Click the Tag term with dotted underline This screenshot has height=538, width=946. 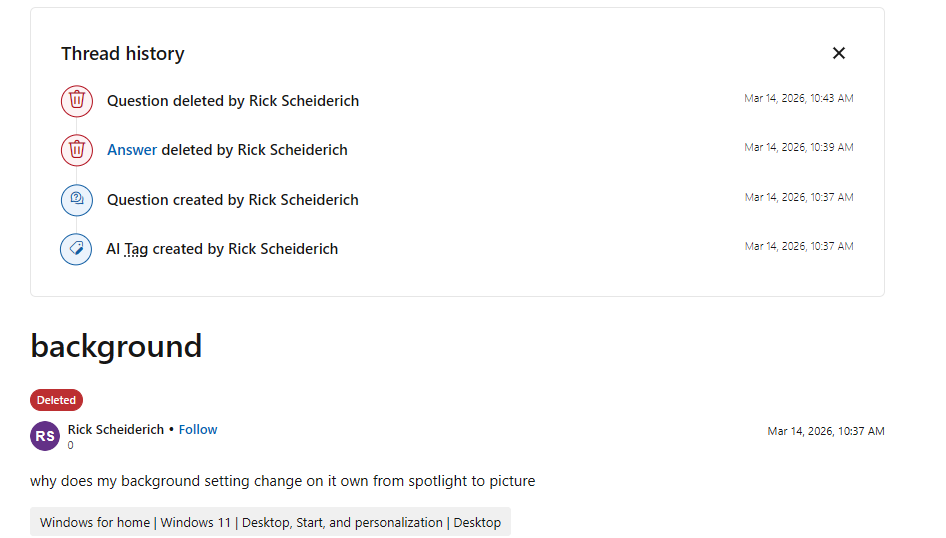(136, 249)
